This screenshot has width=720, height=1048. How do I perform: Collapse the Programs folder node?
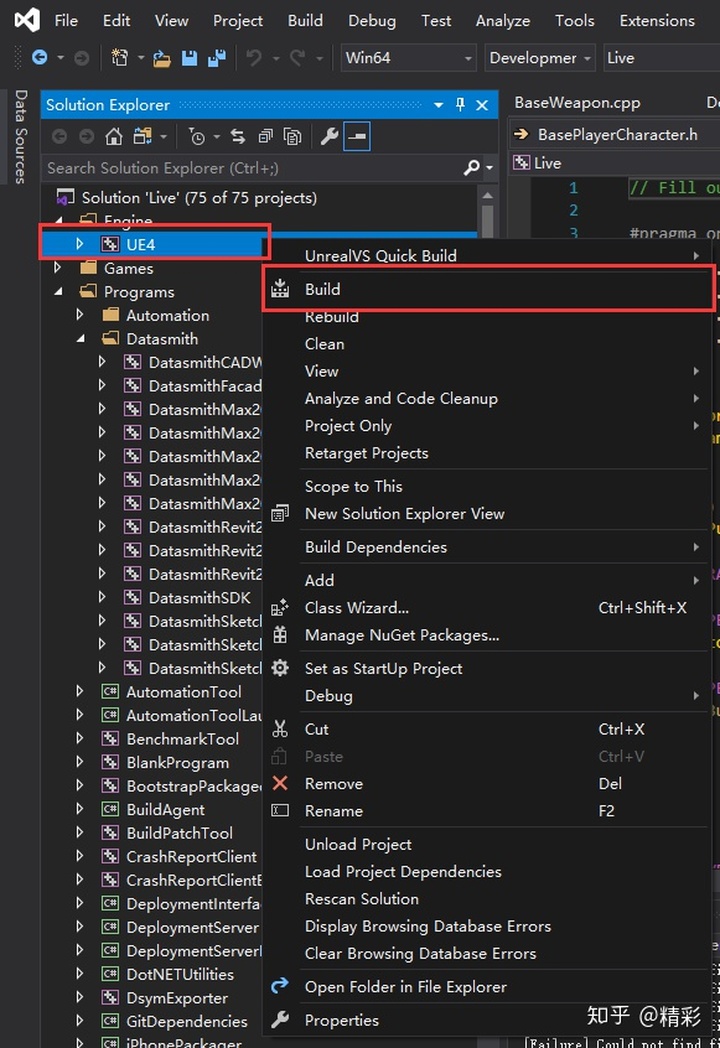59,291
